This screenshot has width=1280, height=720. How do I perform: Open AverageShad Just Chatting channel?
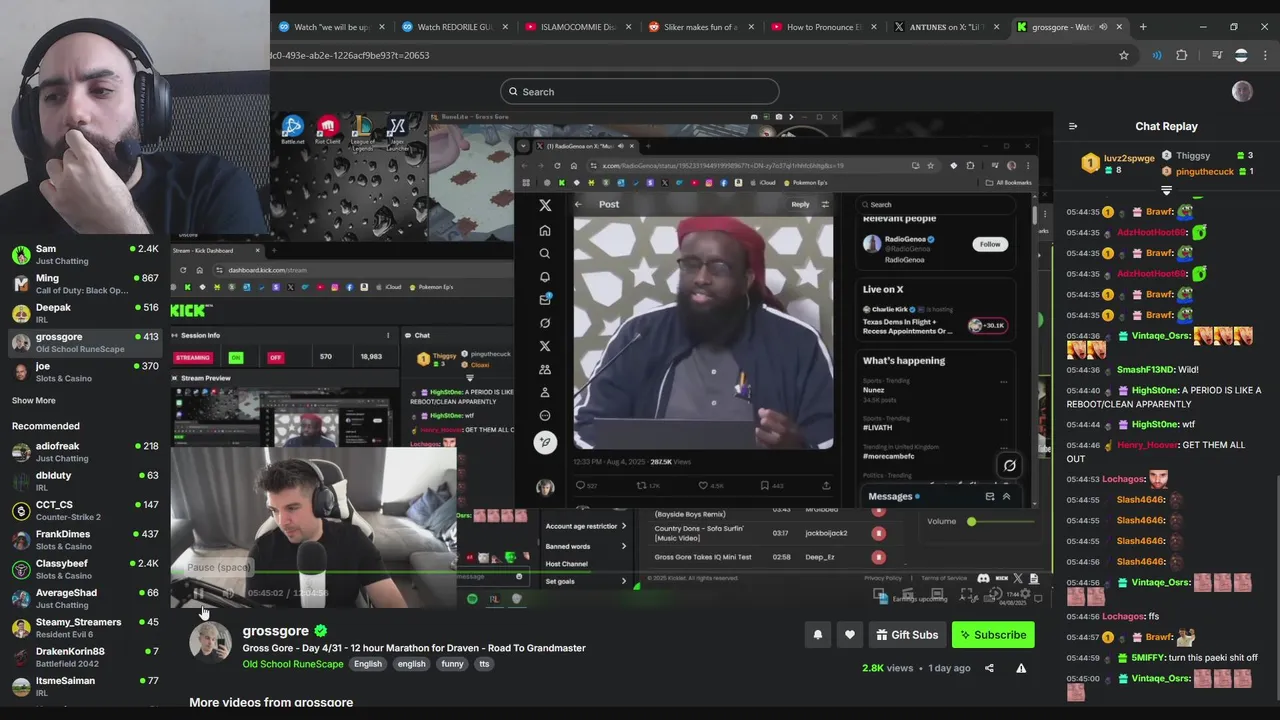click(x=85, y=598)
